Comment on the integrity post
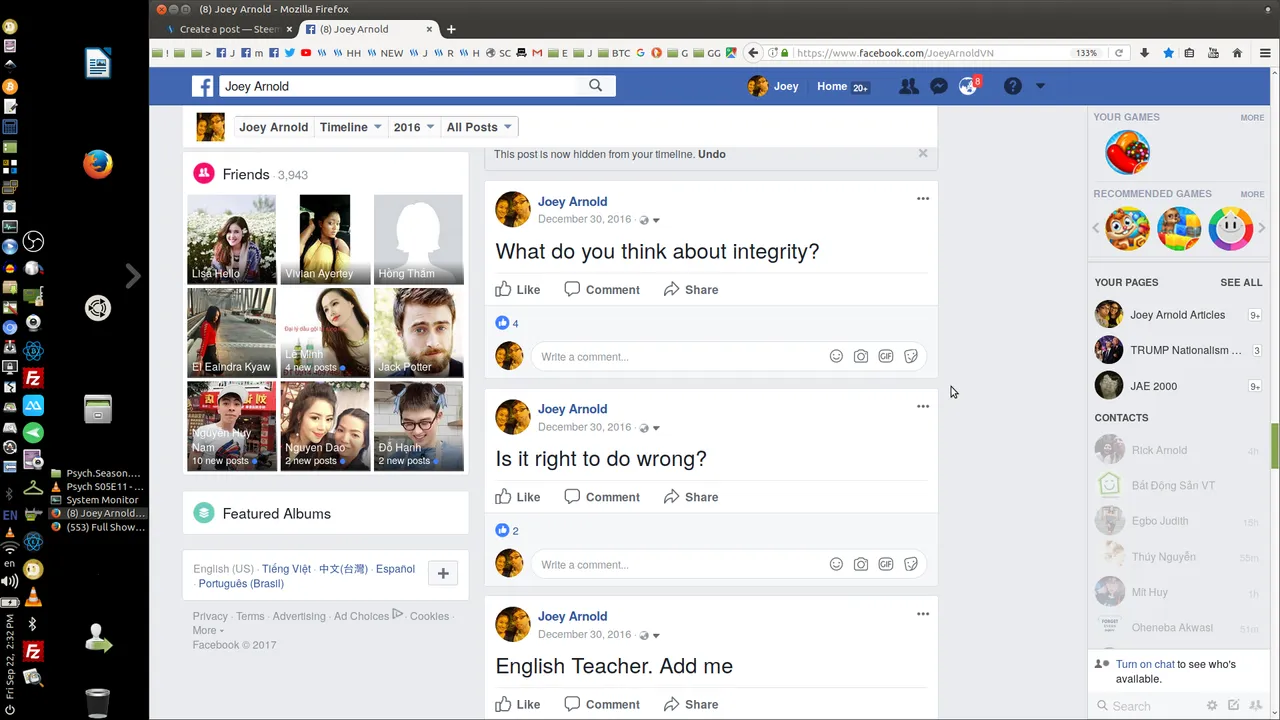This screenshot has width=1280, height=720. click(x=602, y=290)
